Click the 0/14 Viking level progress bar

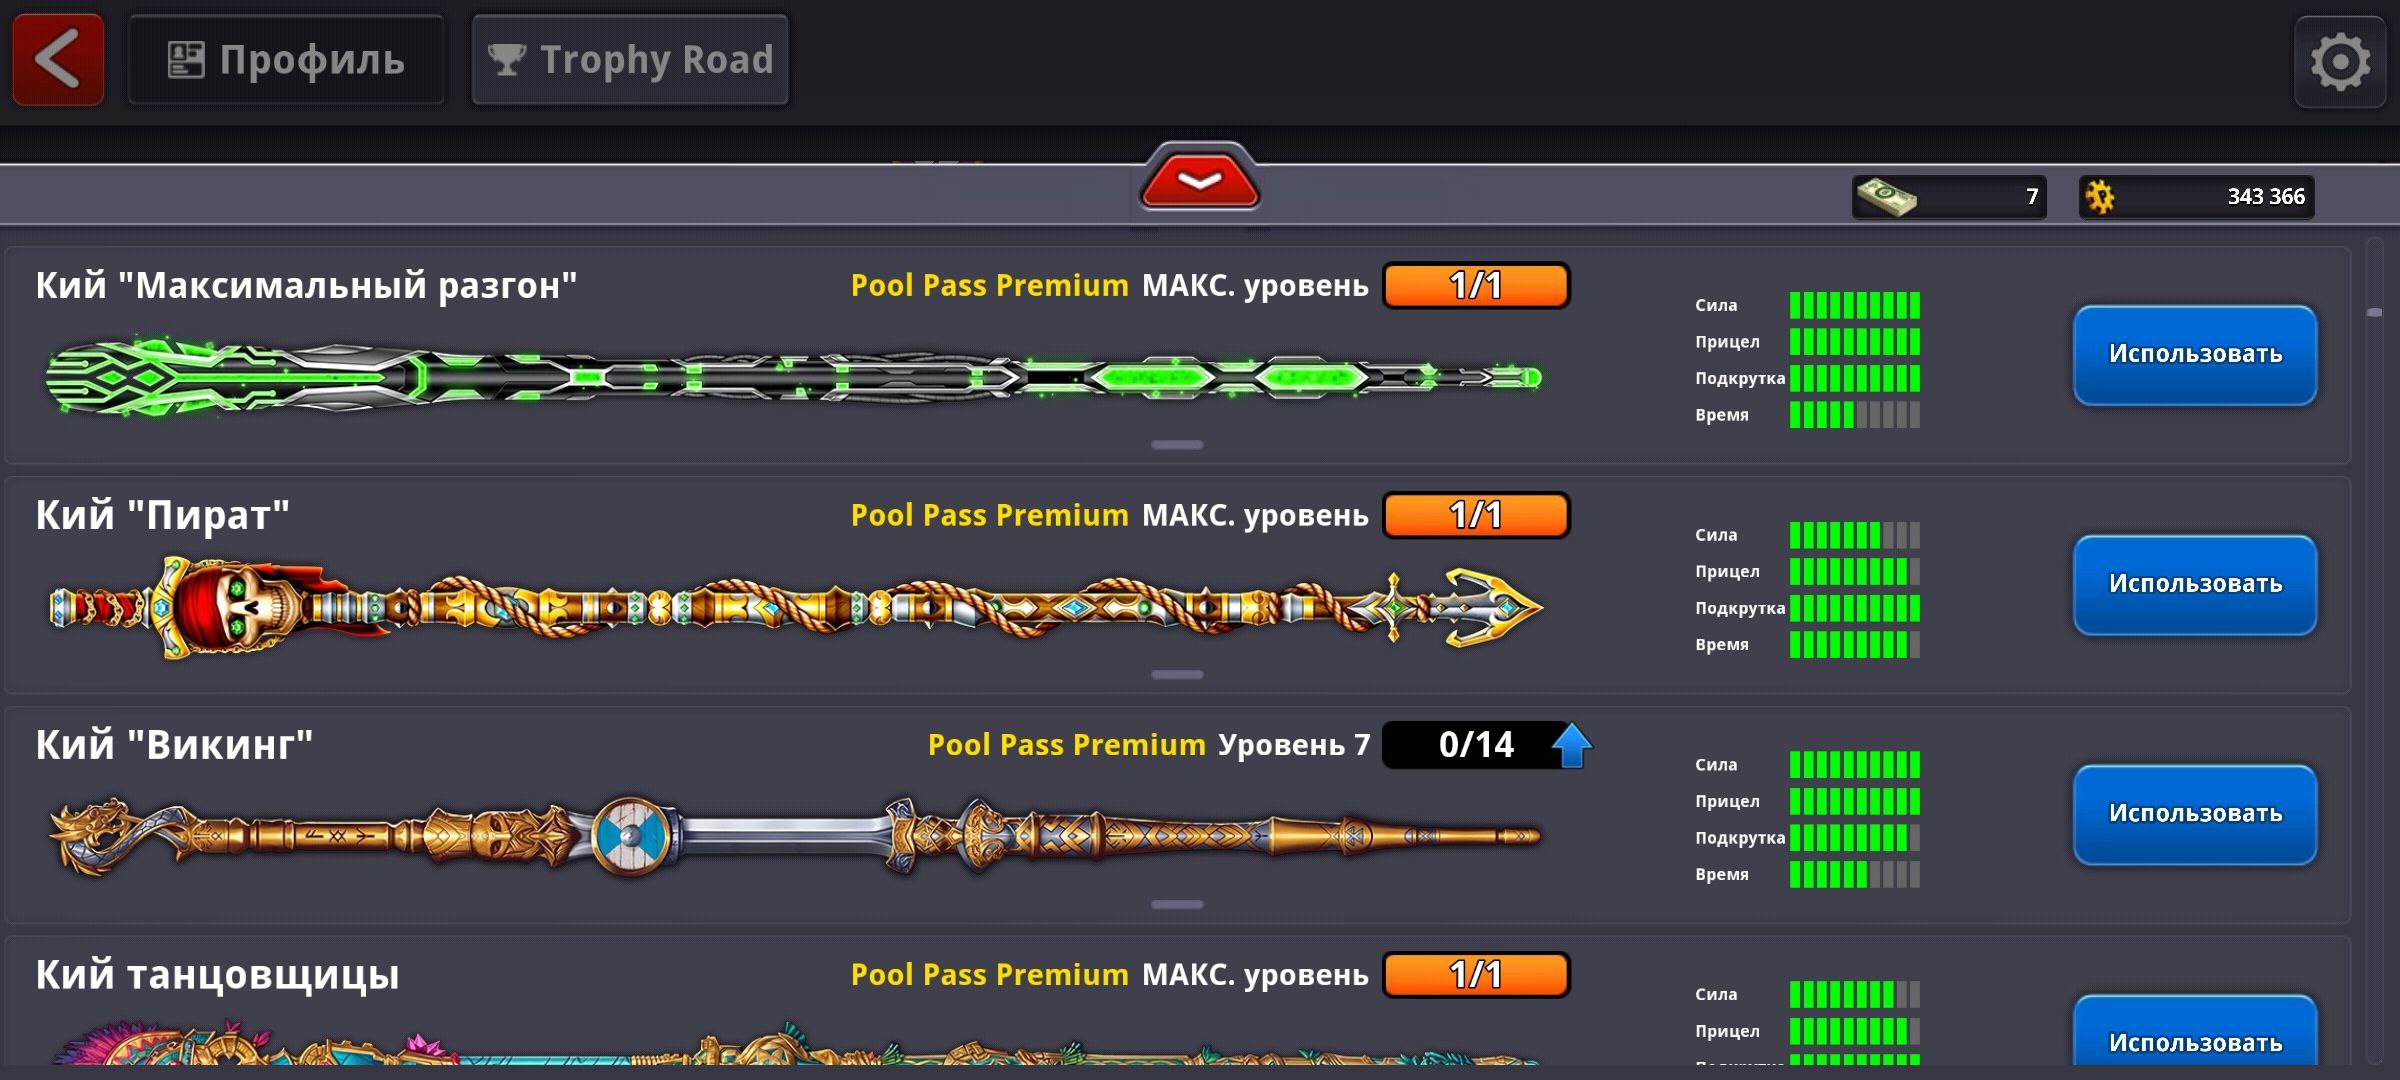click(1476, 745)
